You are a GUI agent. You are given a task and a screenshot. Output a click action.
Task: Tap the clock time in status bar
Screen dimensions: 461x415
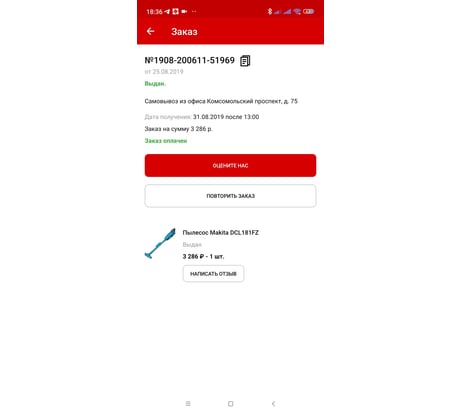point(154,12)
